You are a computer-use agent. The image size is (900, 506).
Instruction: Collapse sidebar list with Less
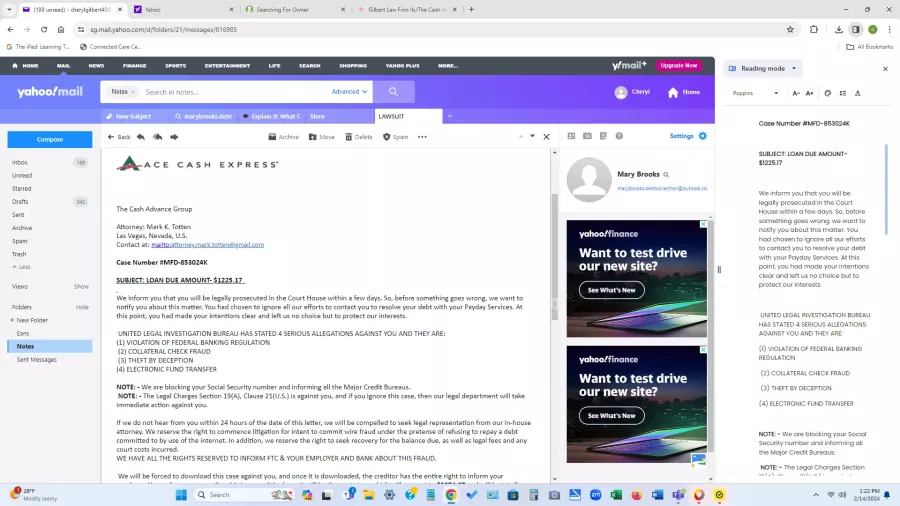tap(21, 267)
